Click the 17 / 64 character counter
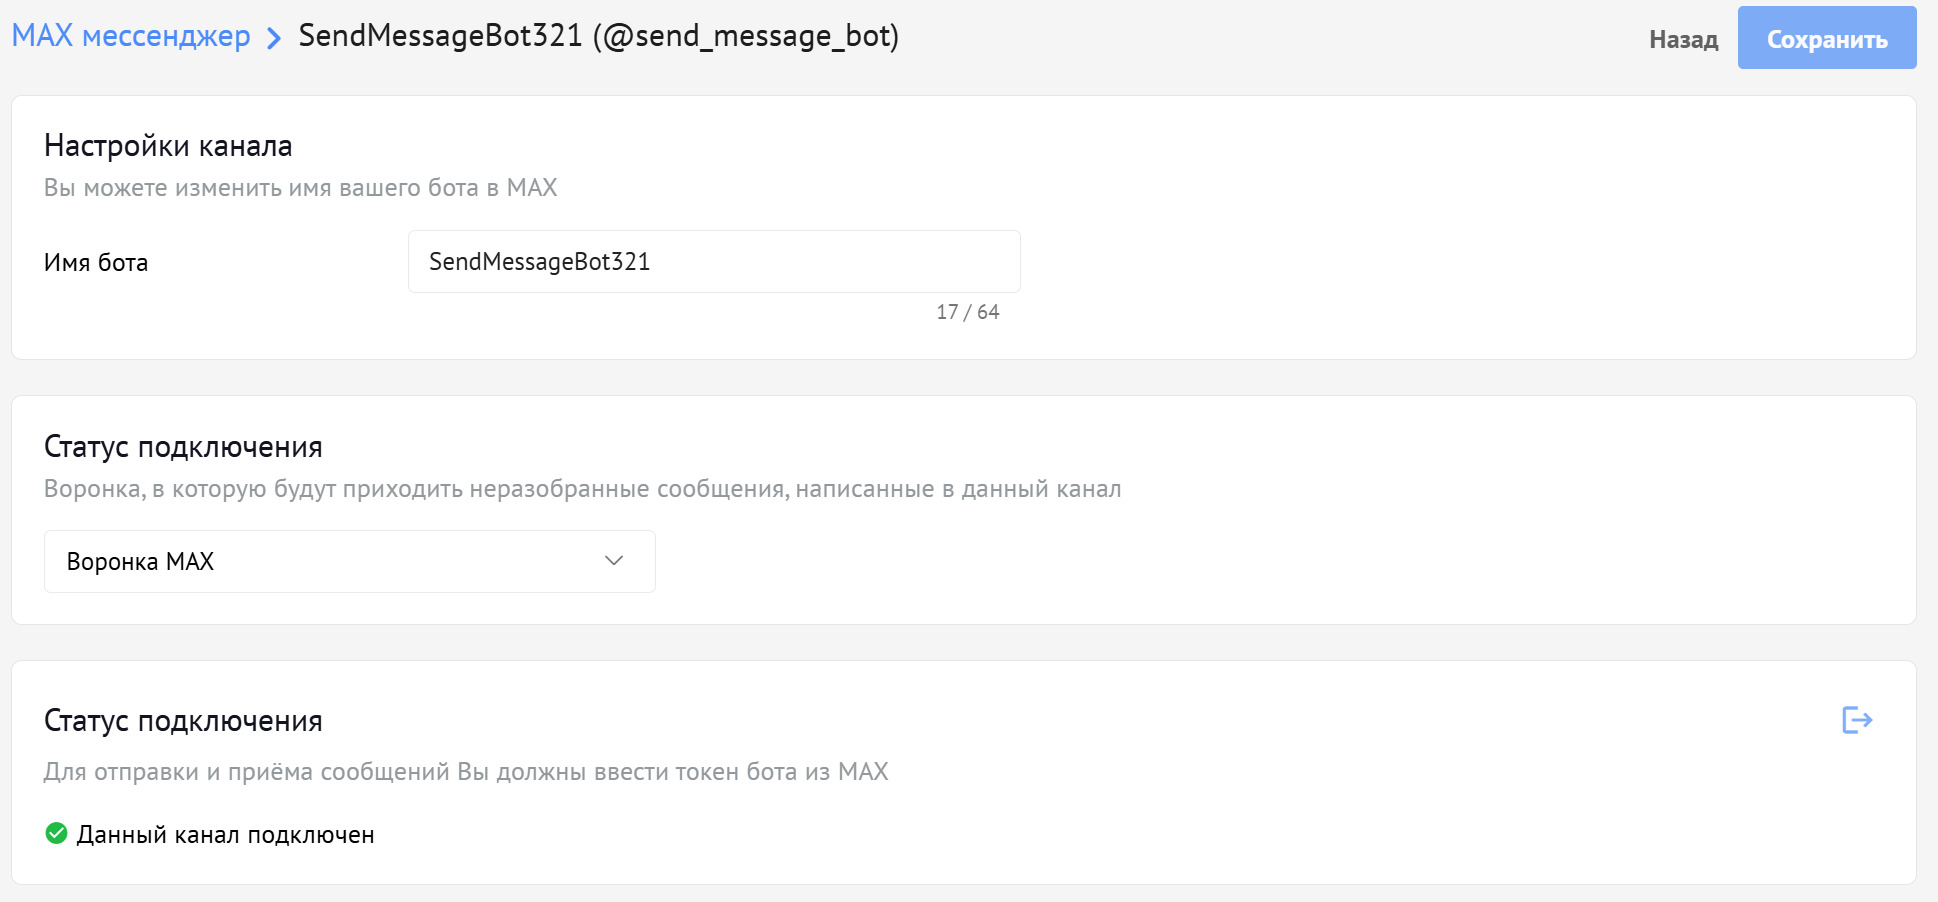Screen dimensions: 1938x902 point(967,312)
